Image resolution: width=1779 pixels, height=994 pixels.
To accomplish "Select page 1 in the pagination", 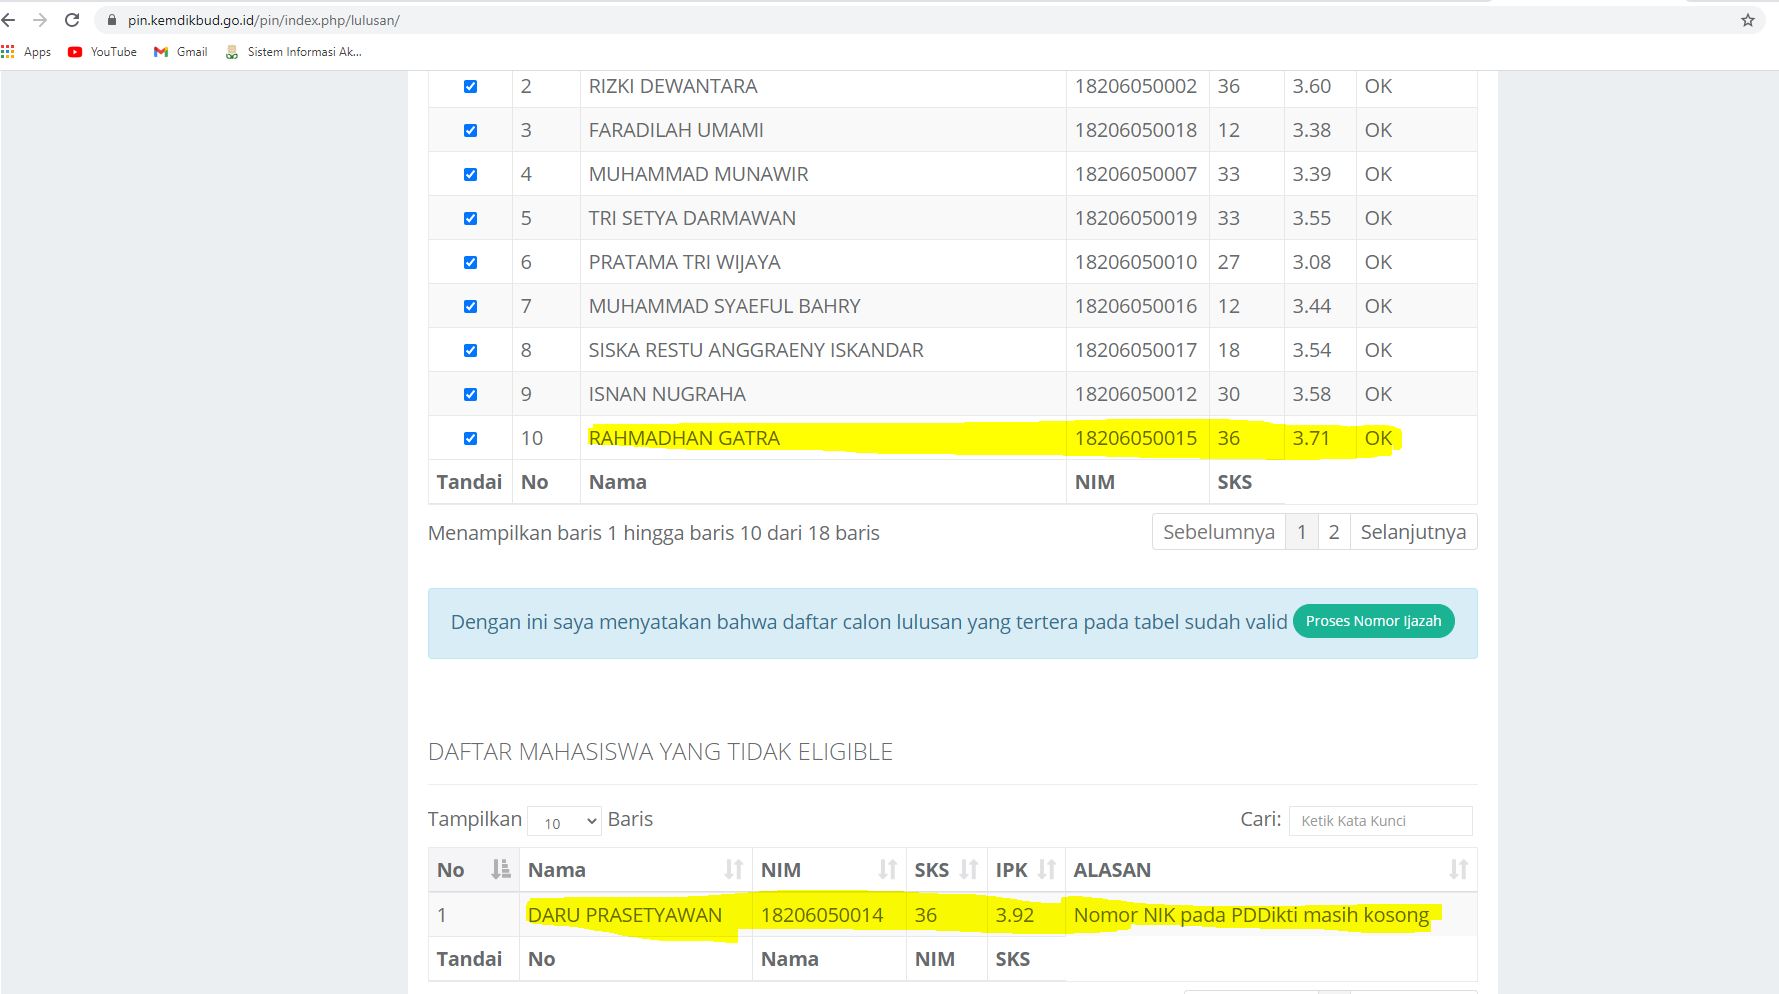I will [x=1301, y=532].
